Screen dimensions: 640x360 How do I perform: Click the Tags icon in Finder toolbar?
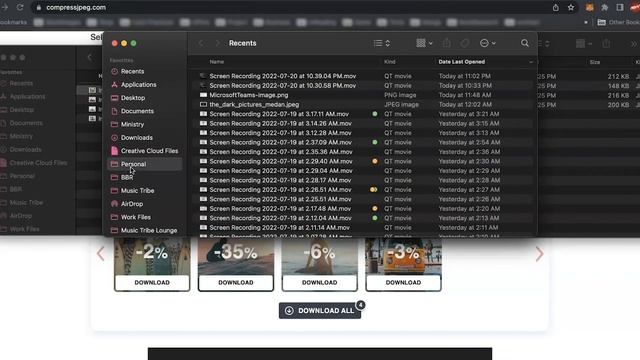pos(465,43)
